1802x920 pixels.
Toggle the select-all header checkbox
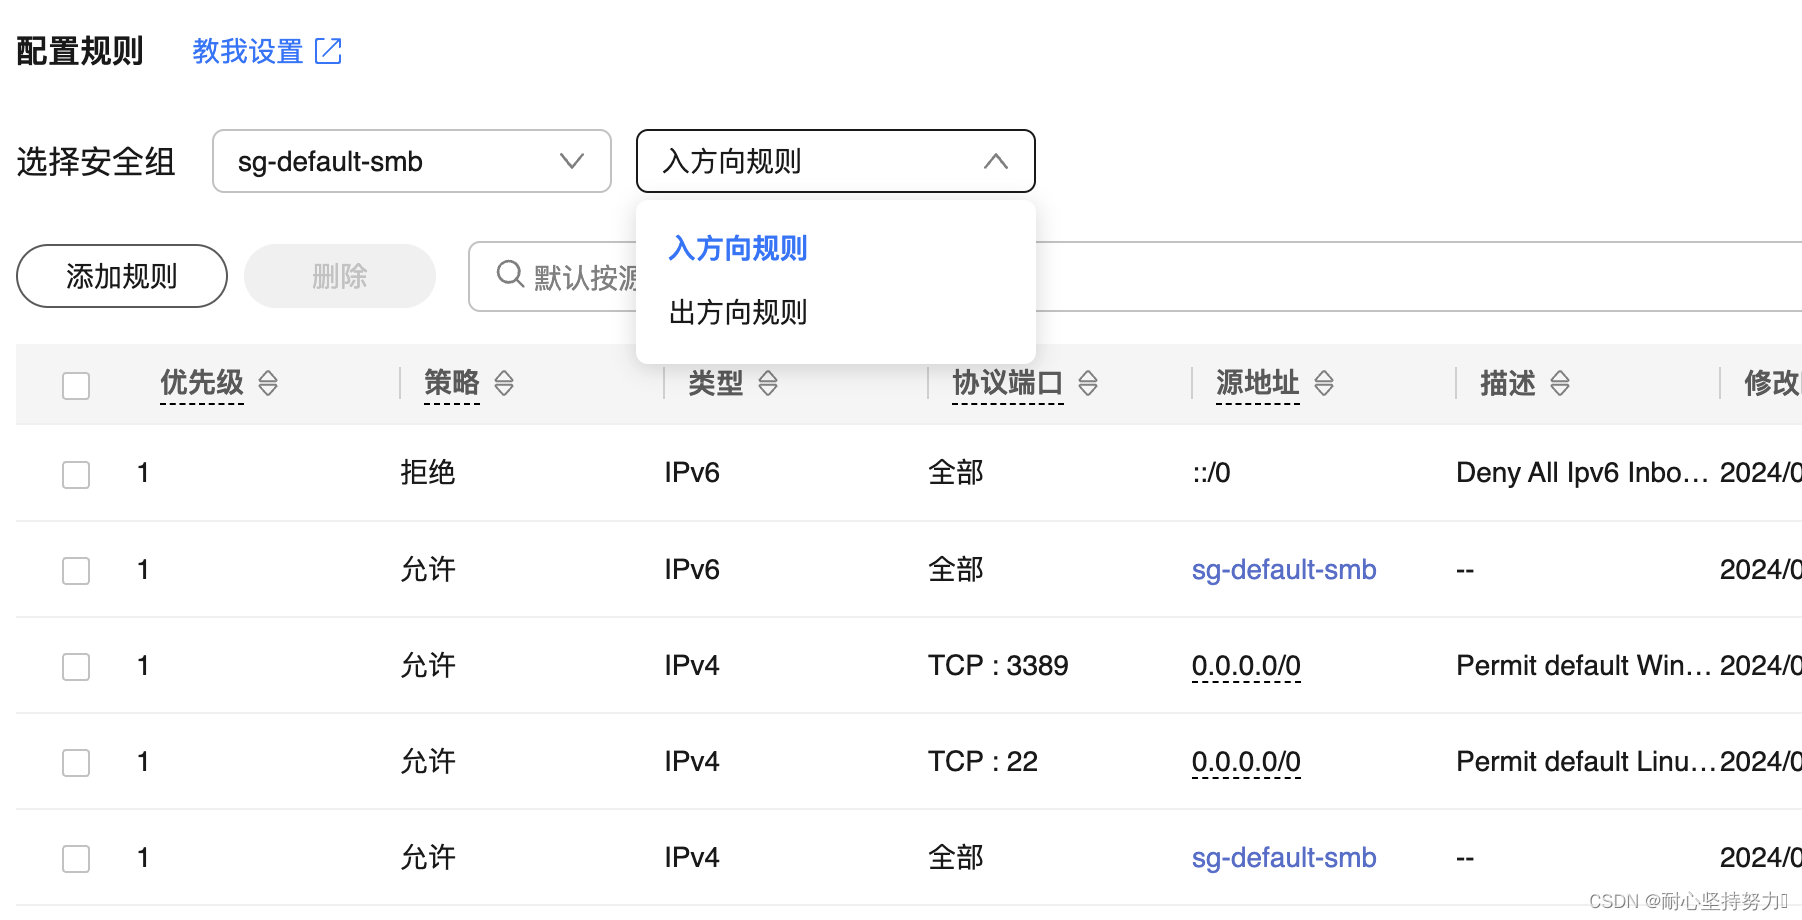click(76, 386)
